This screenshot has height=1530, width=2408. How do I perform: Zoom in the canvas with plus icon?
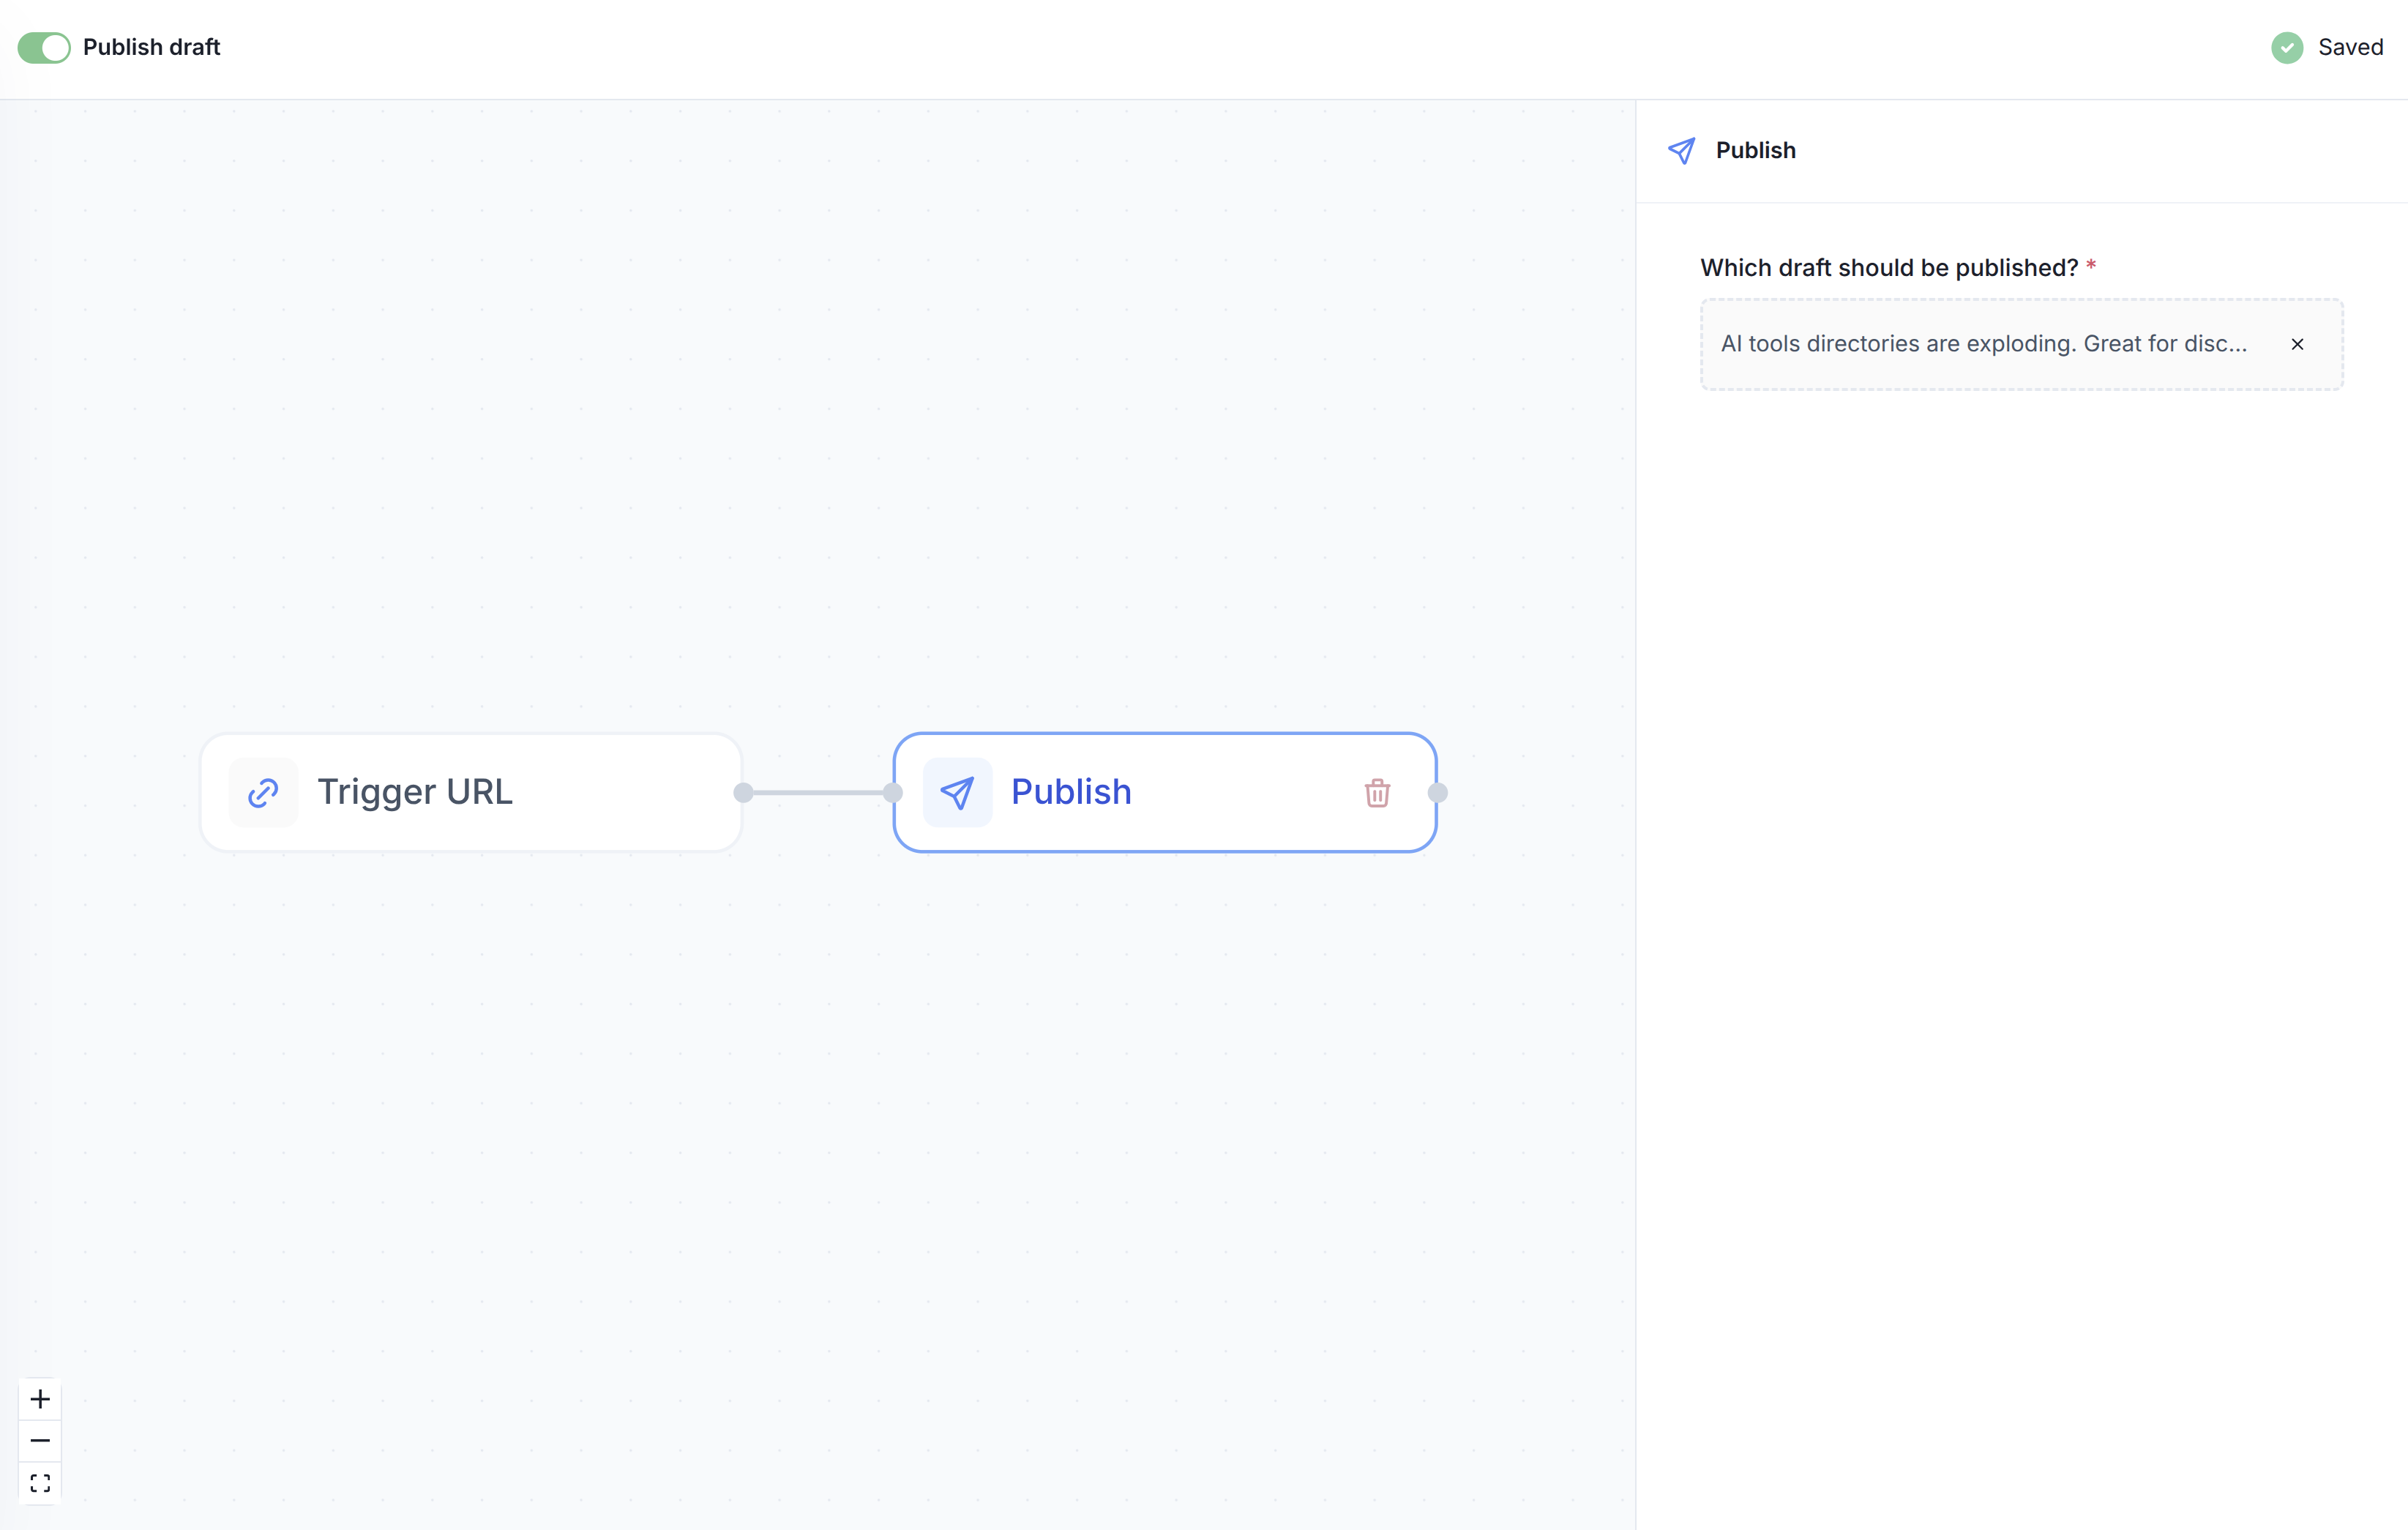[40, 1399]
